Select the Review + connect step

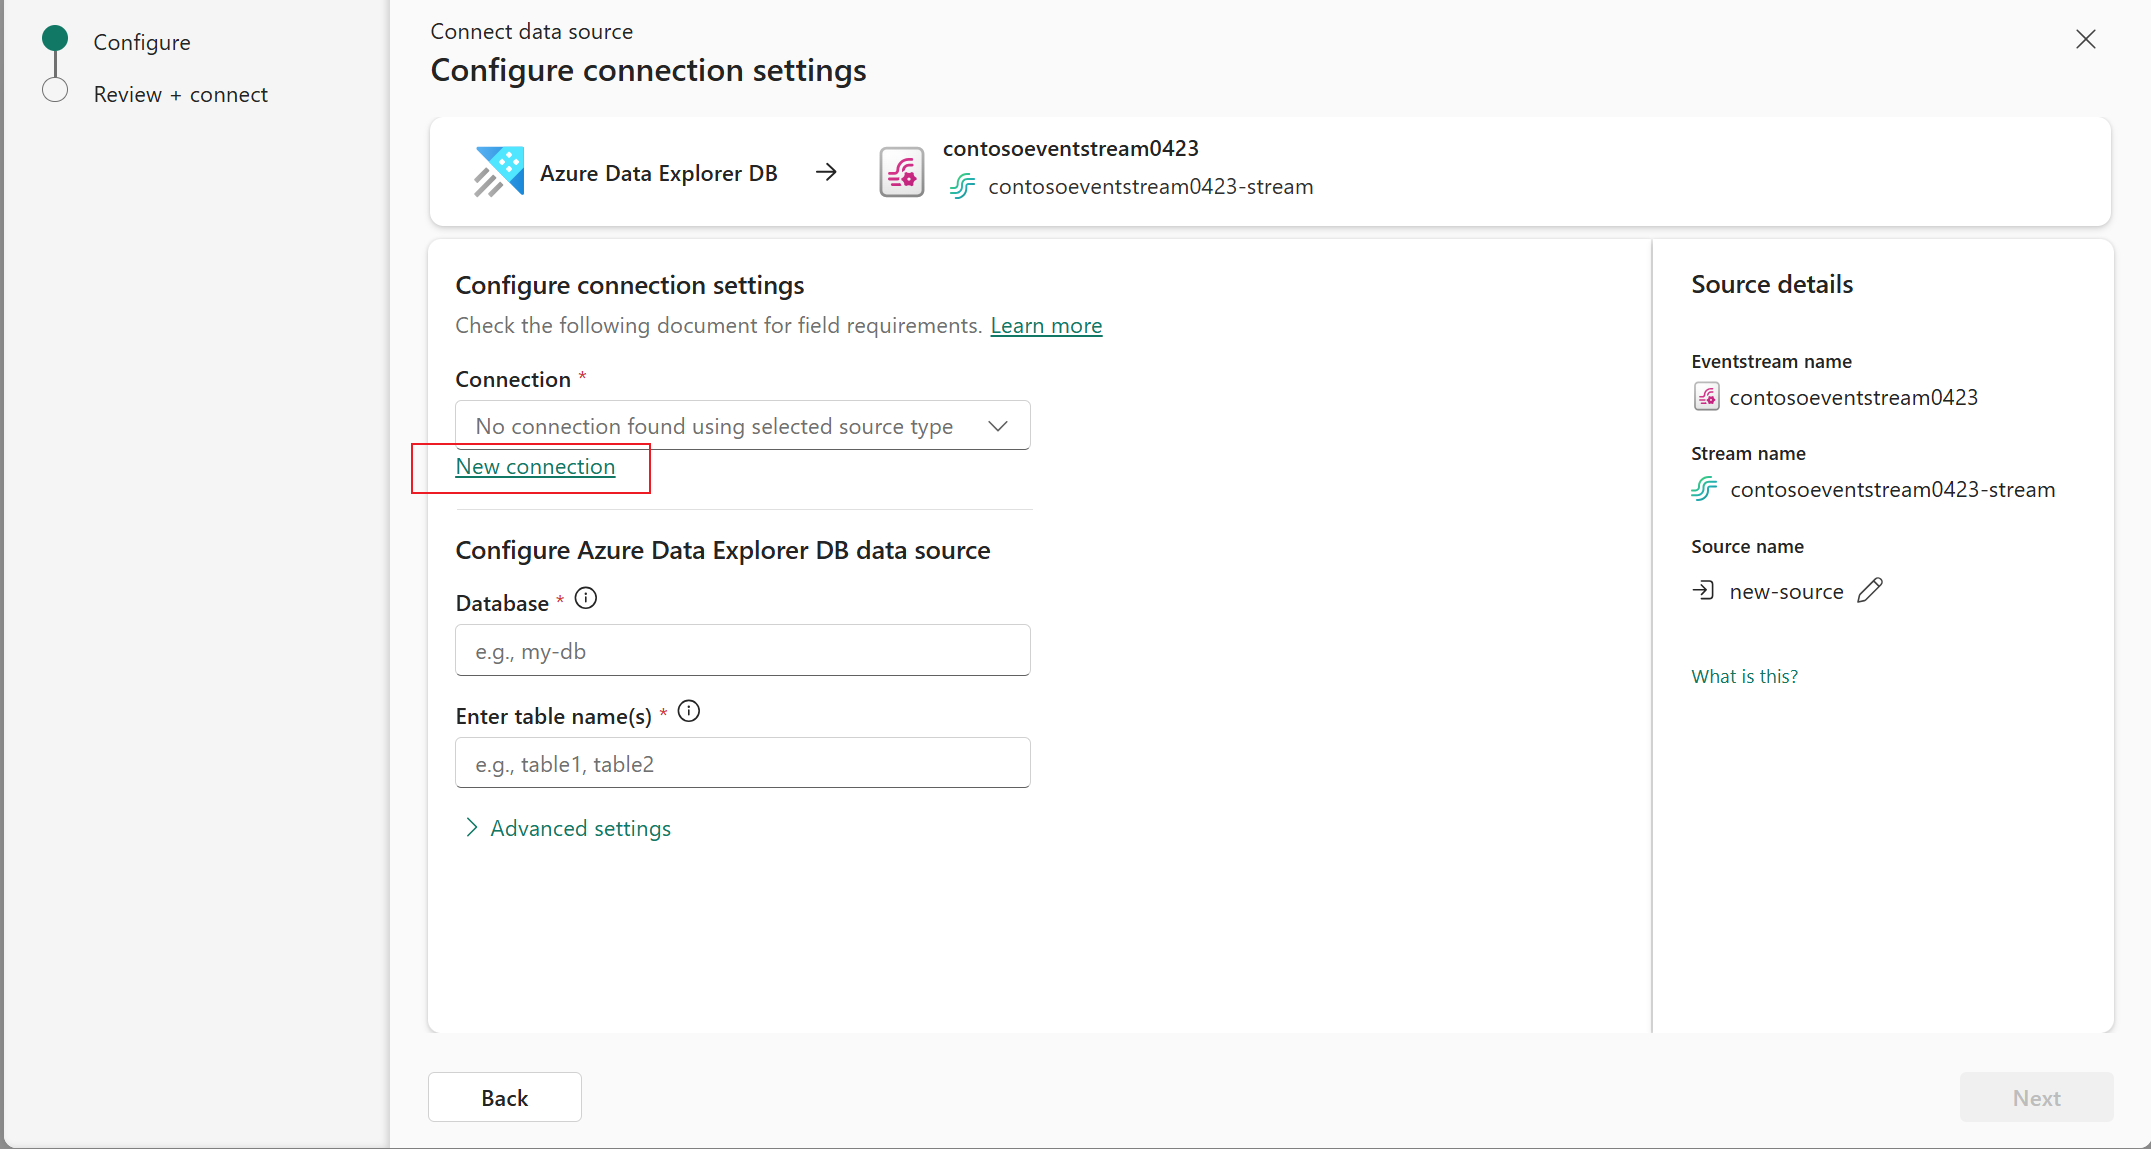[x=180, y=94]
